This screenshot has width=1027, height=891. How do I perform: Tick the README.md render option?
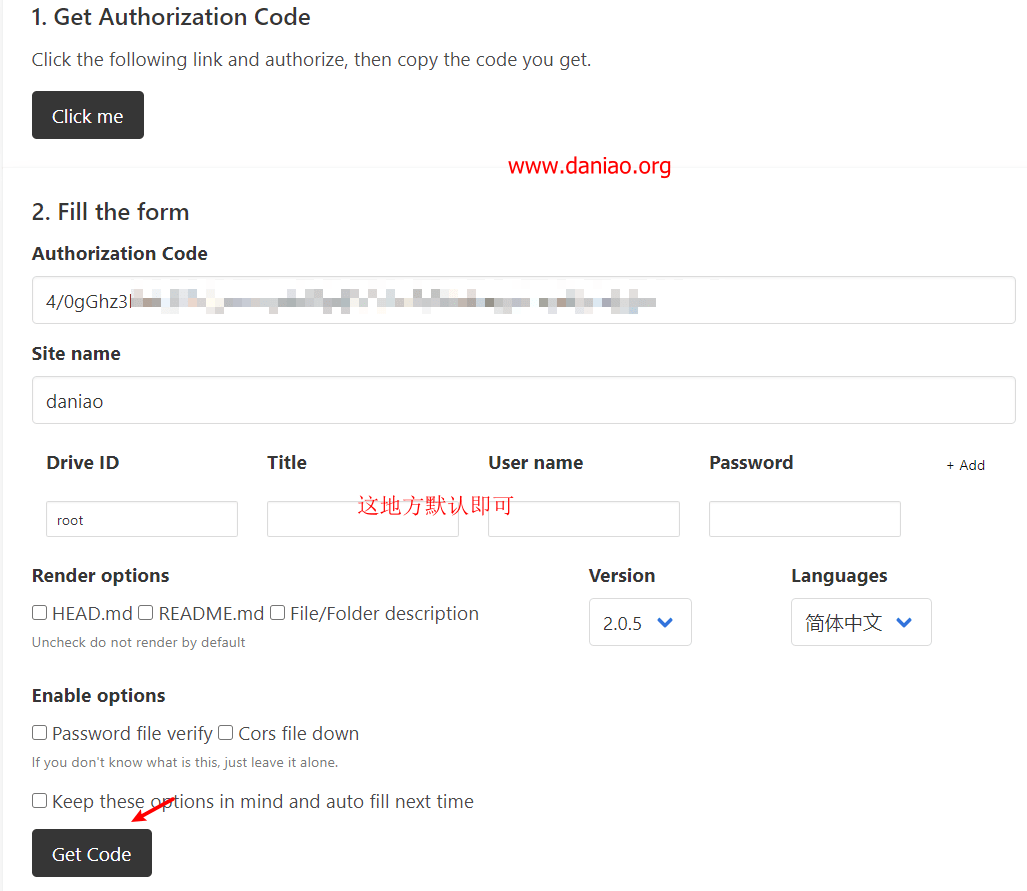click(146, 613)
